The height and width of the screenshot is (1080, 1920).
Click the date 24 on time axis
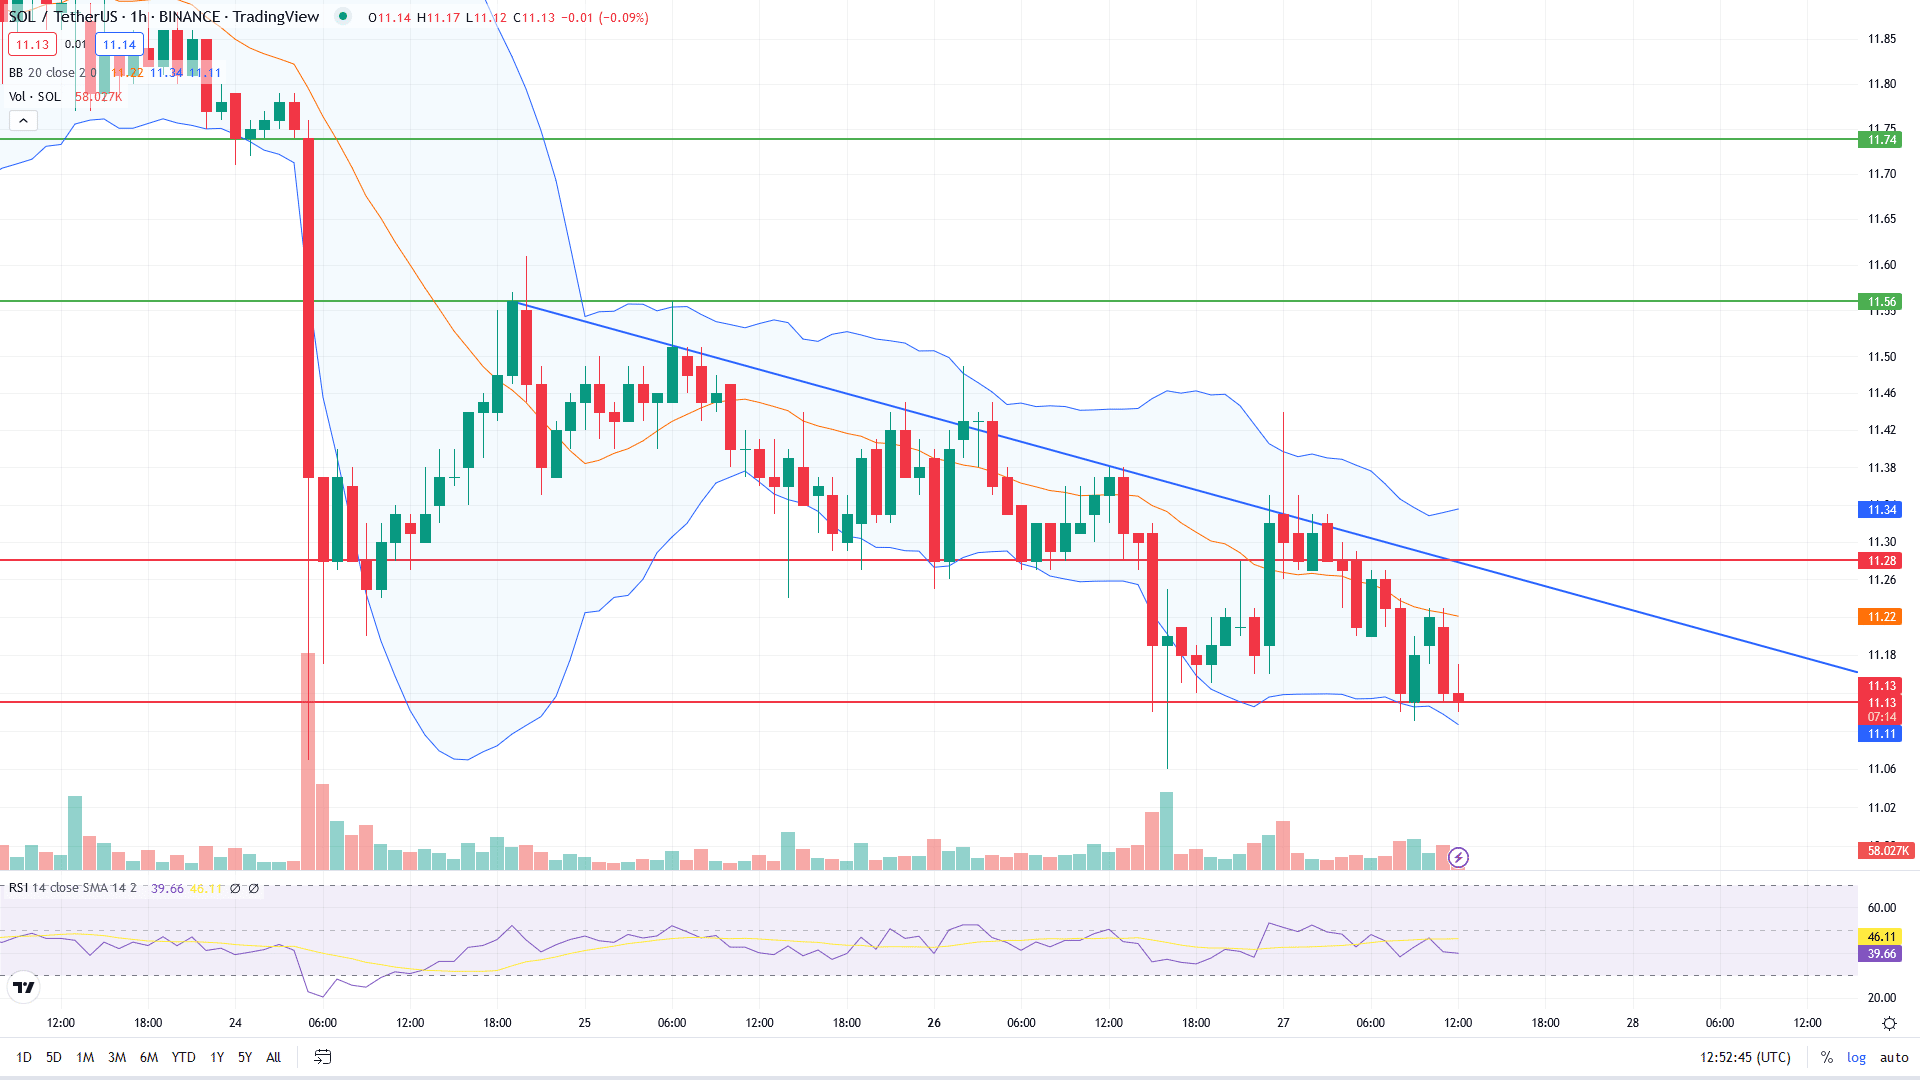coord(235,1023)
